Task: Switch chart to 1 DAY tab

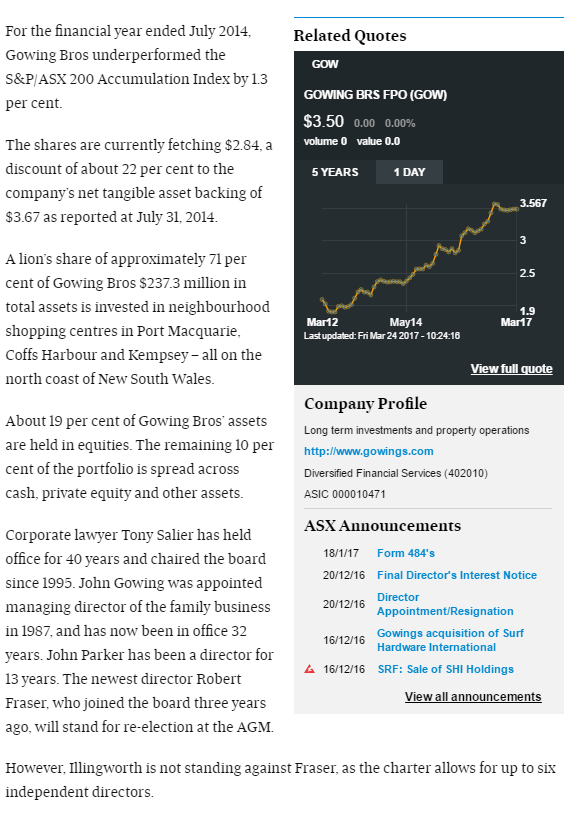Action: (x=409, y=172)
